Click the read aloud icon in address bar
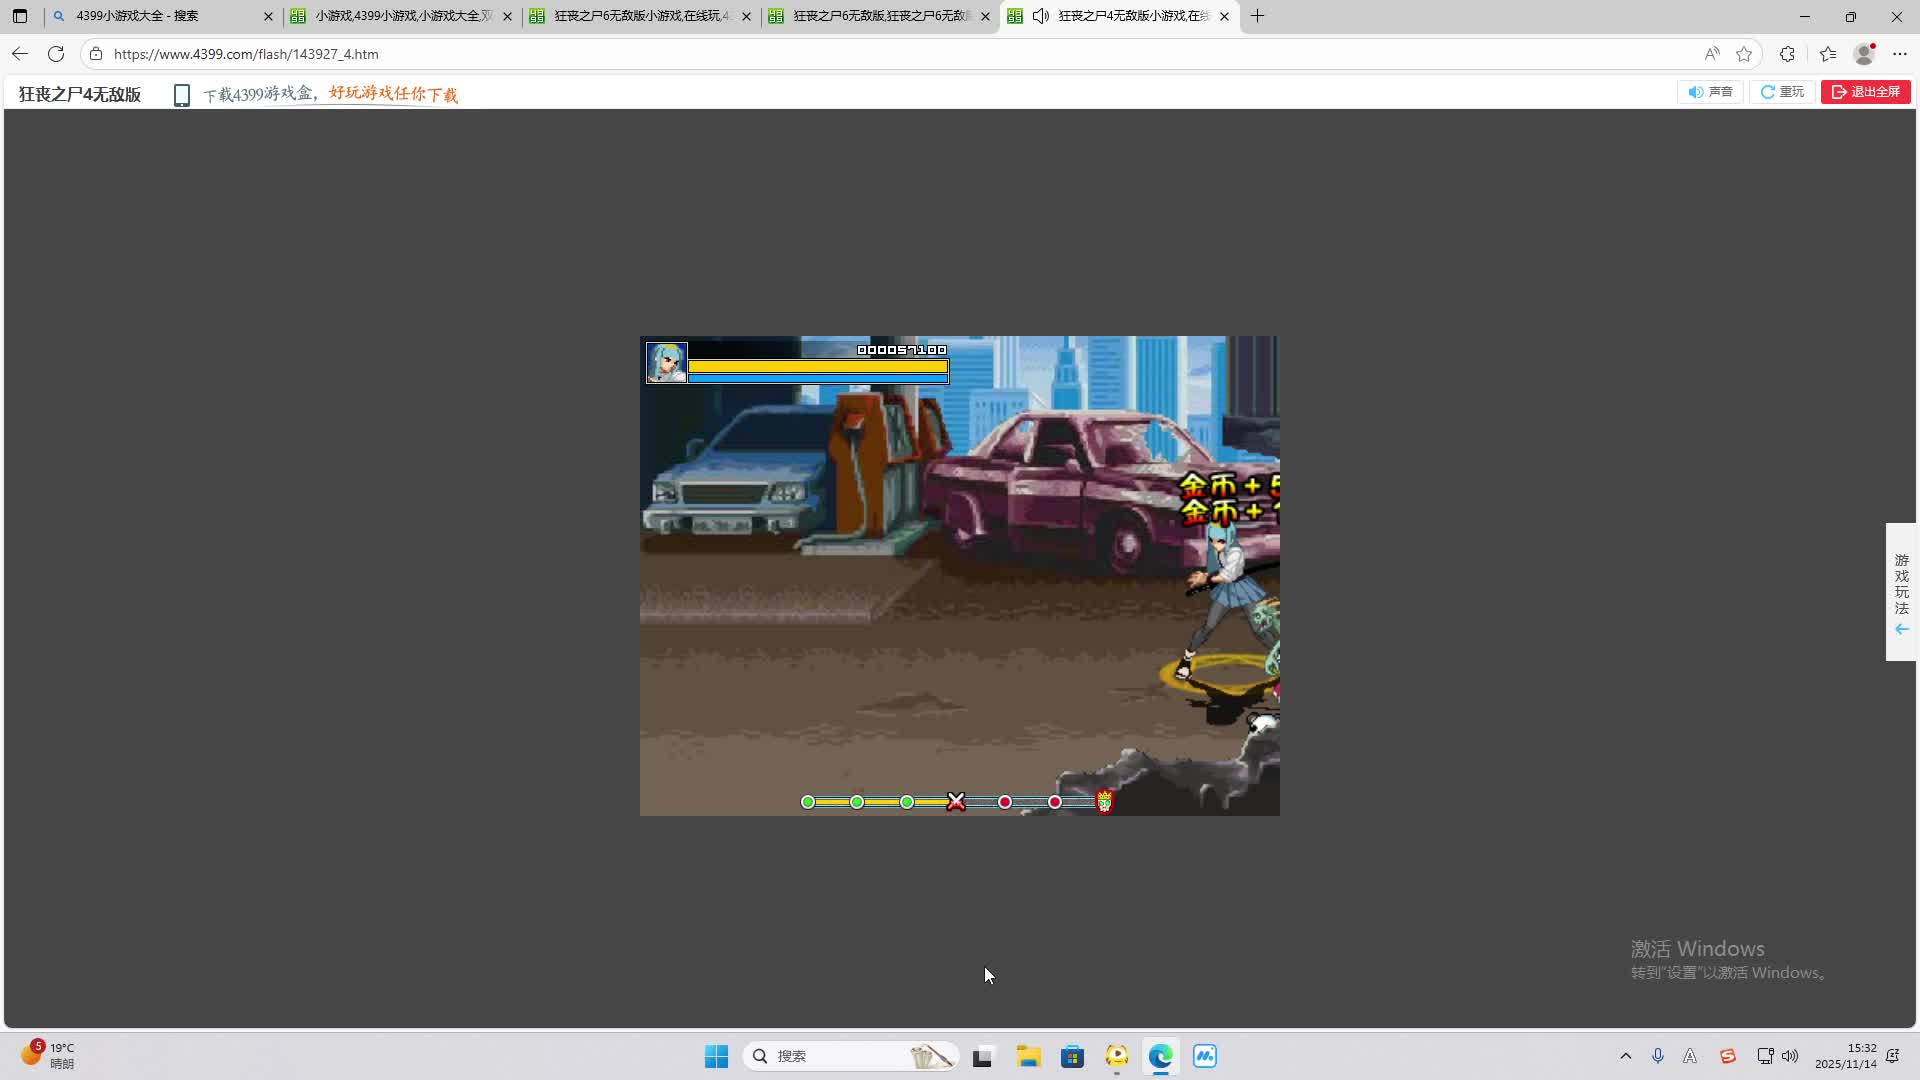The height and width of the screenshot is (1080, 1920). pos(1712,54)
